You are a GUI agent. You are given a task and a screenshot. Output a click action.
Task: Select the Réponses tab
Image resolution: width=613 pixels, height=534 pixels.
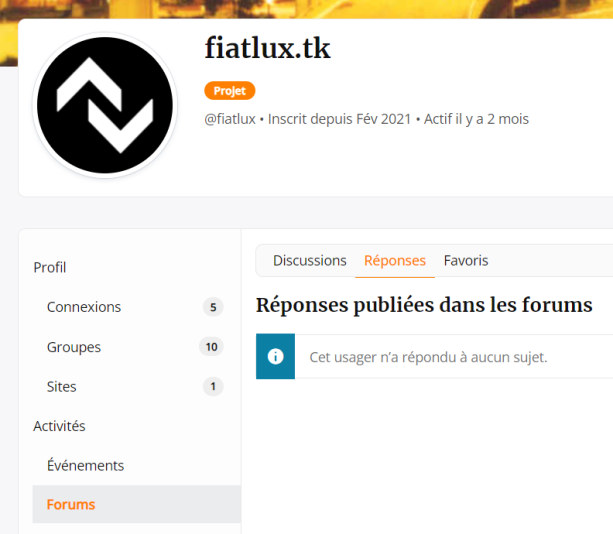point(395,261)
